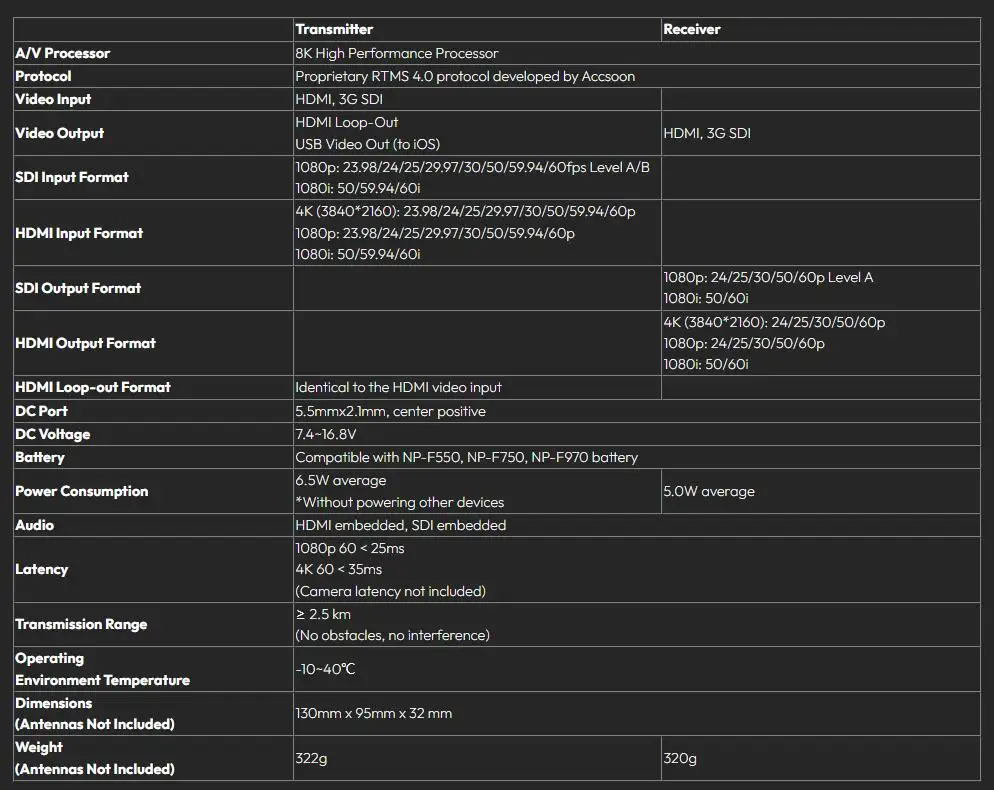Click the '6.5W average' value
The width and height of the screenshot is (994, 790).
coord(341,480)
